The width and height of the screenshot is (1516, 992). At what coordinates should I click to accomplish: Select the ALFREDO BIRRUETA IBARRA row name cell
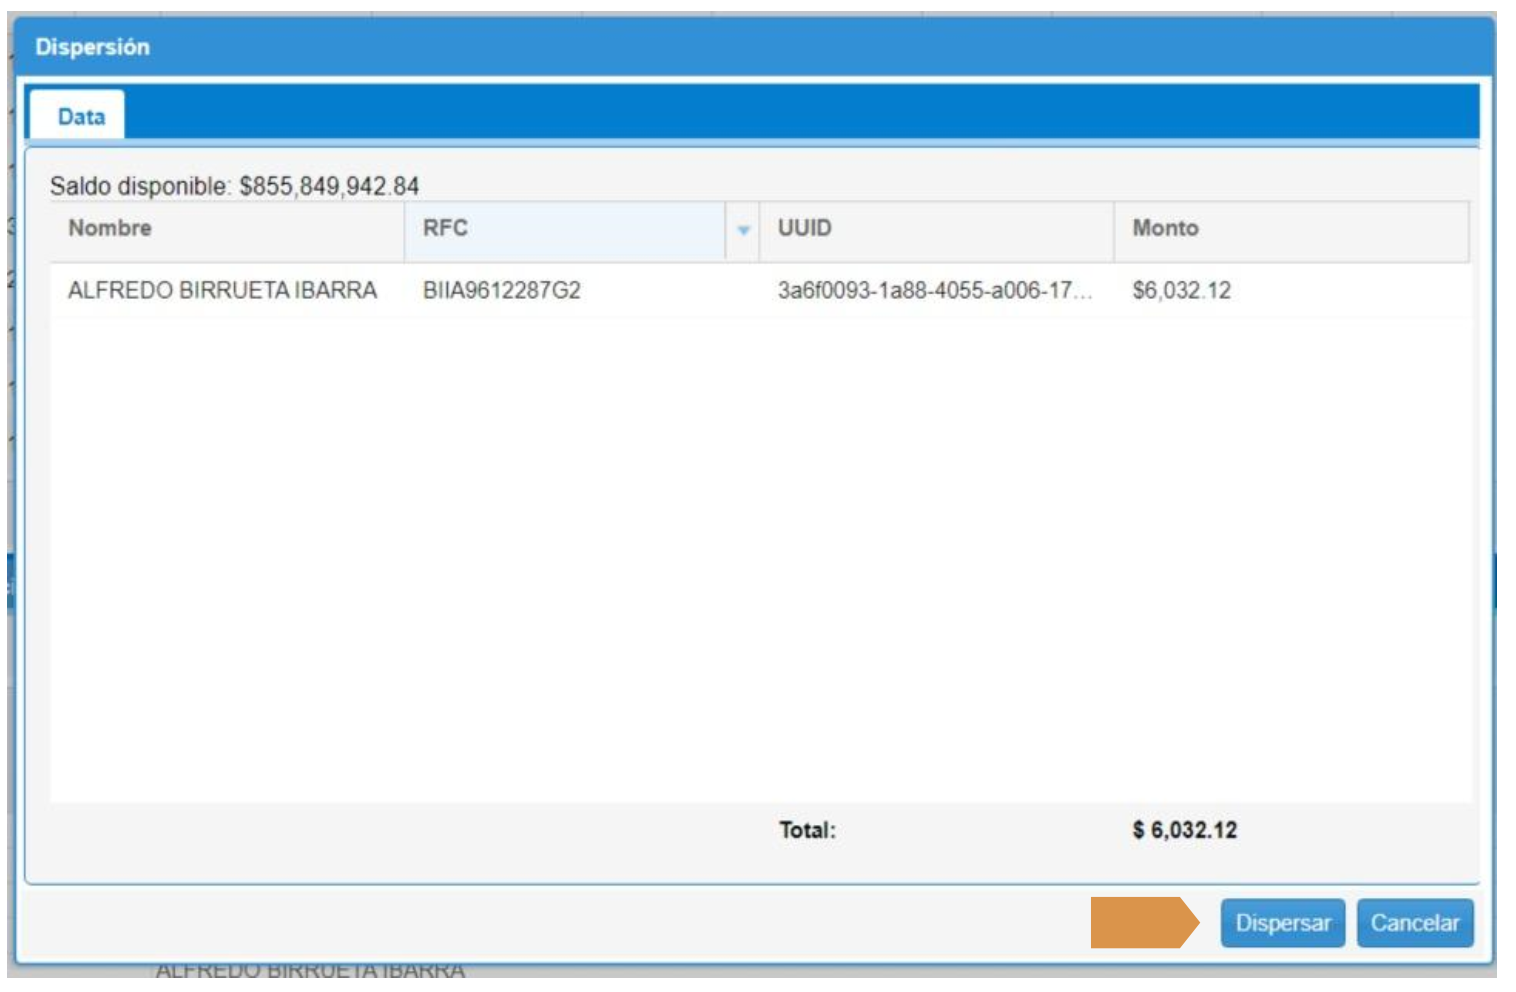point(222,291)
